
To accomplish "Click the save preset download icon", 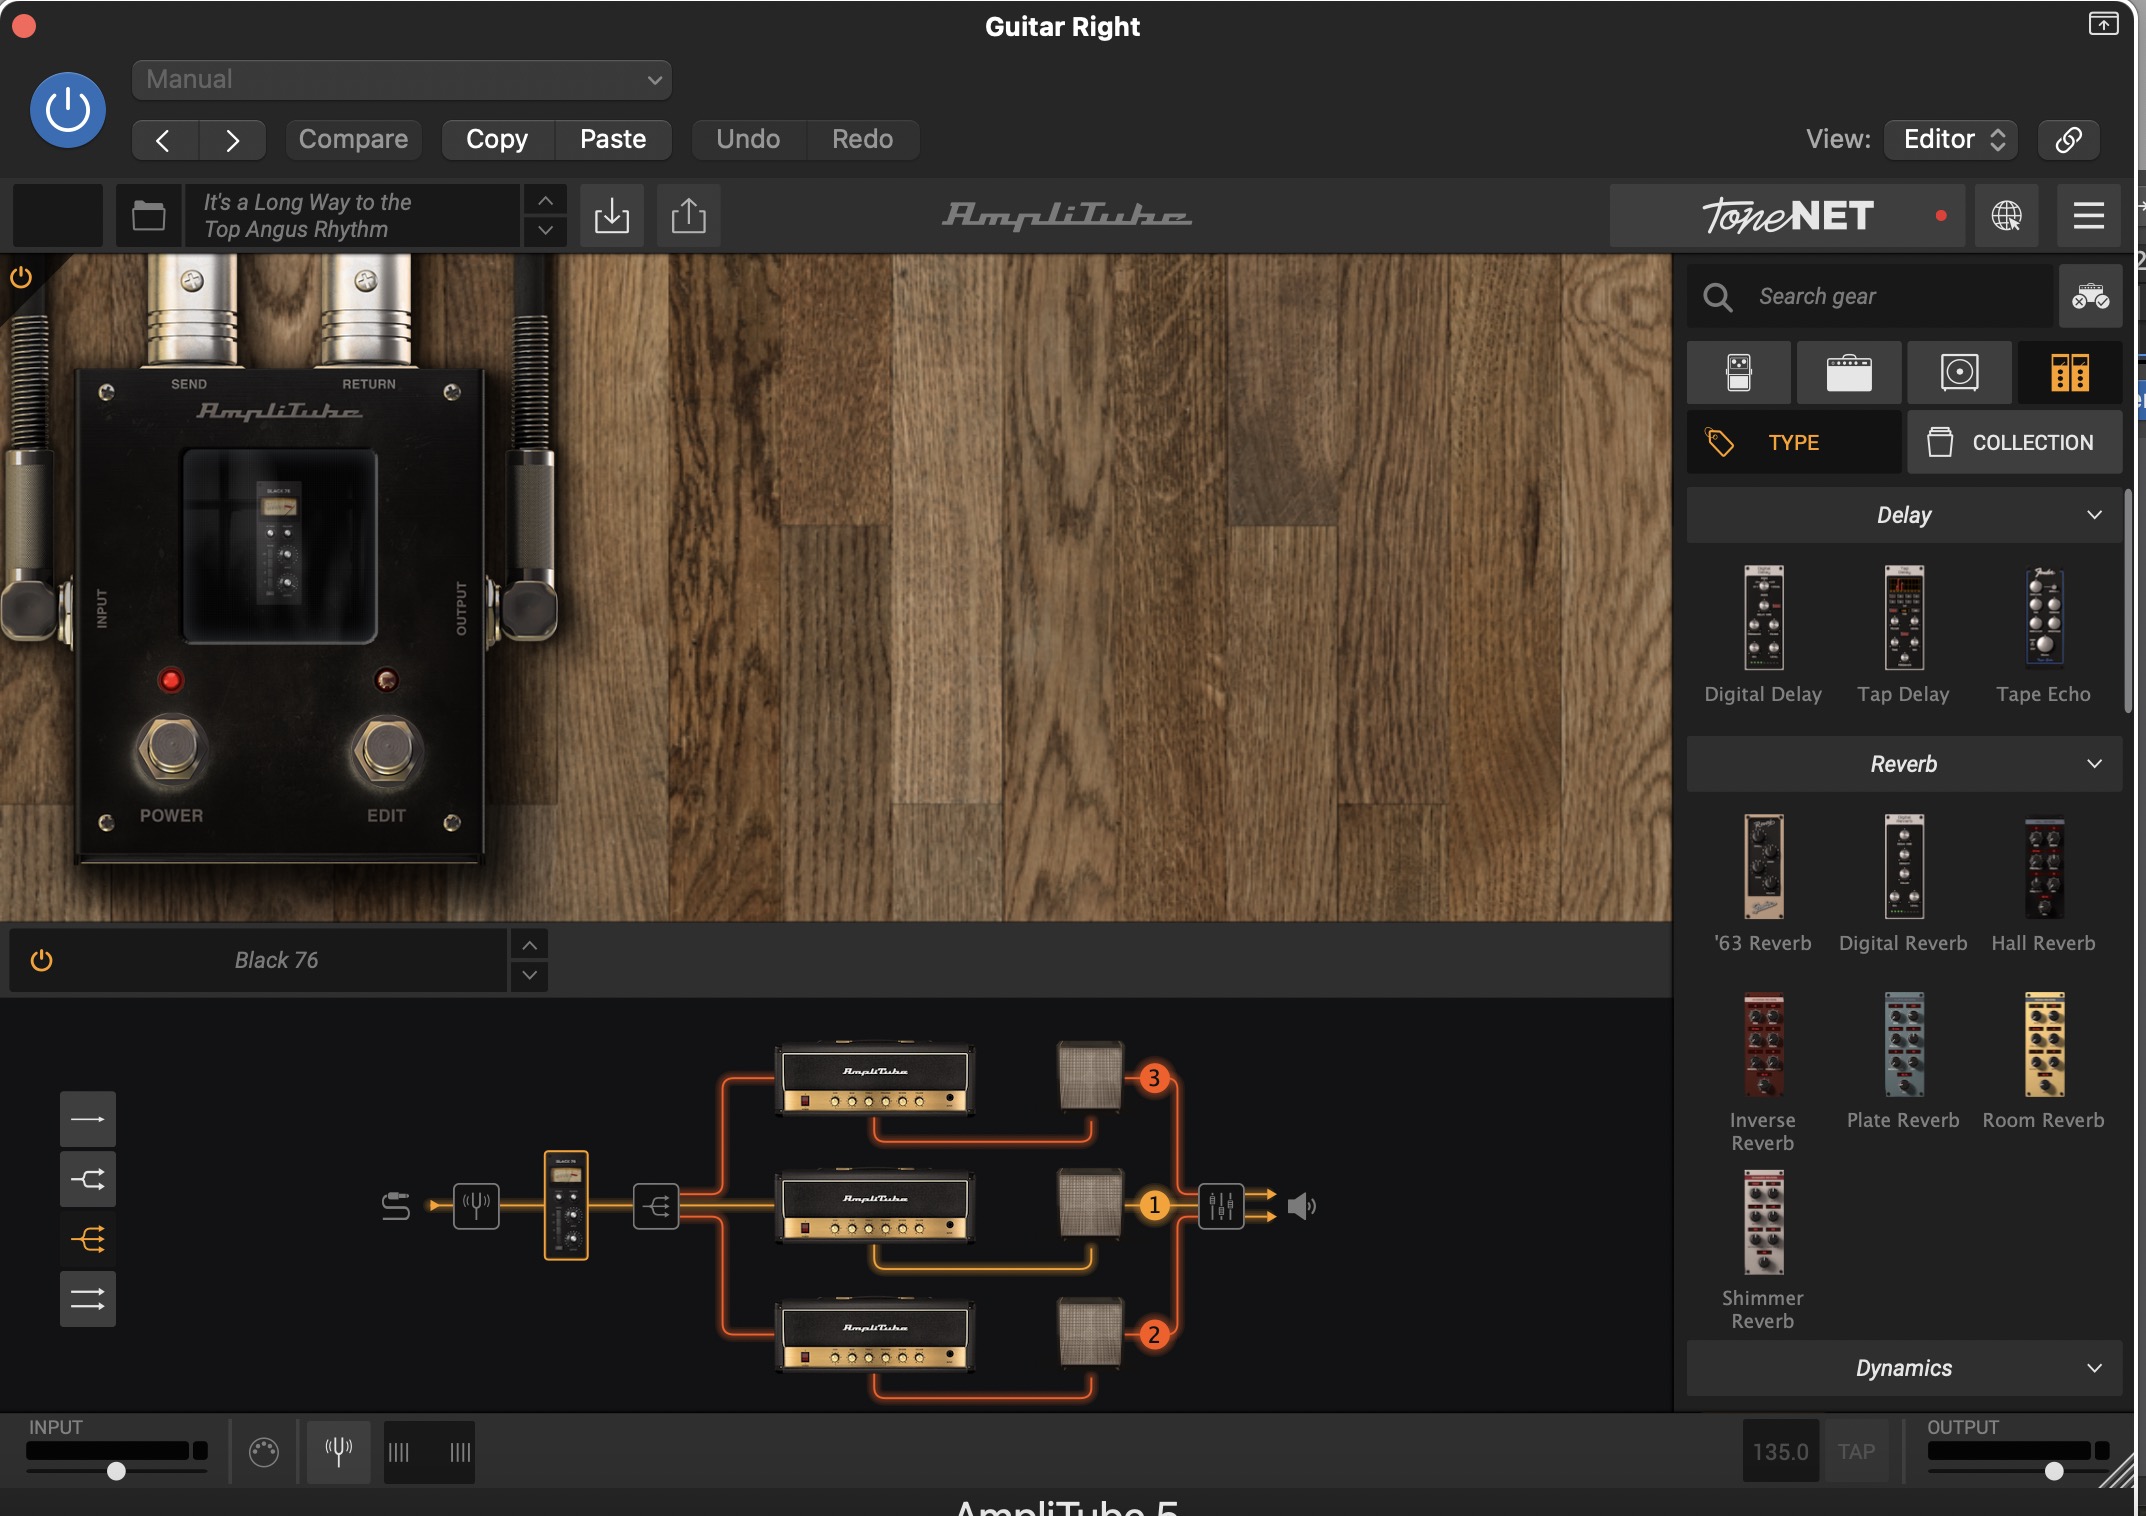I will tap(612, 215).
